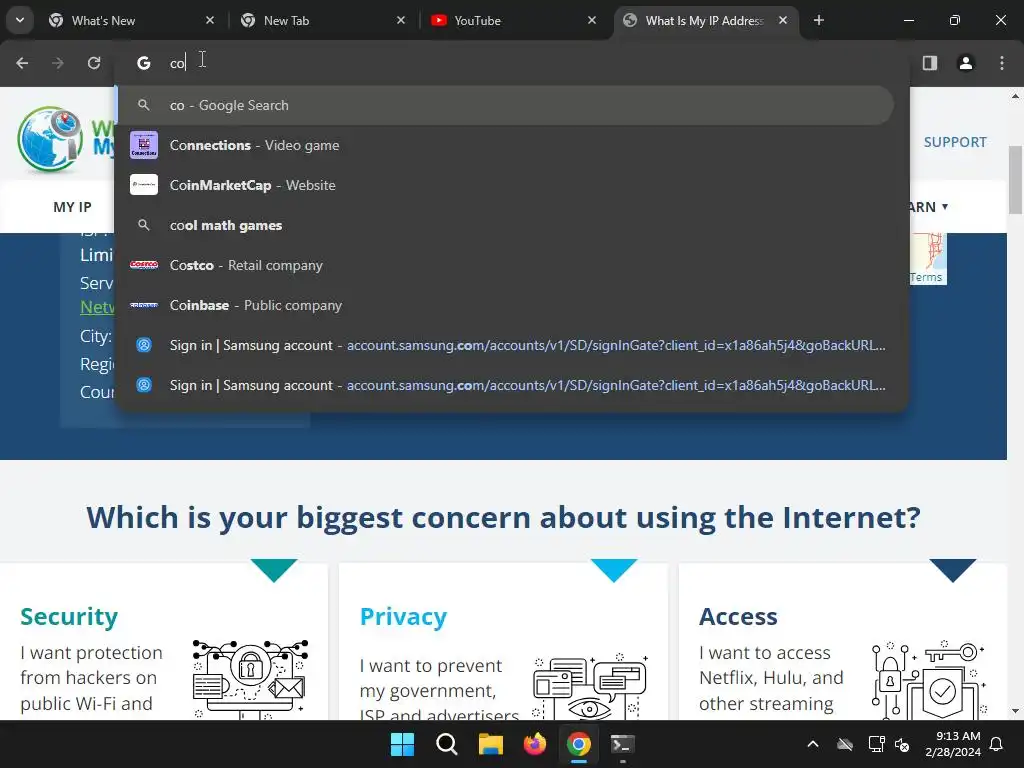Go back to the previous page

coord(22,63)
